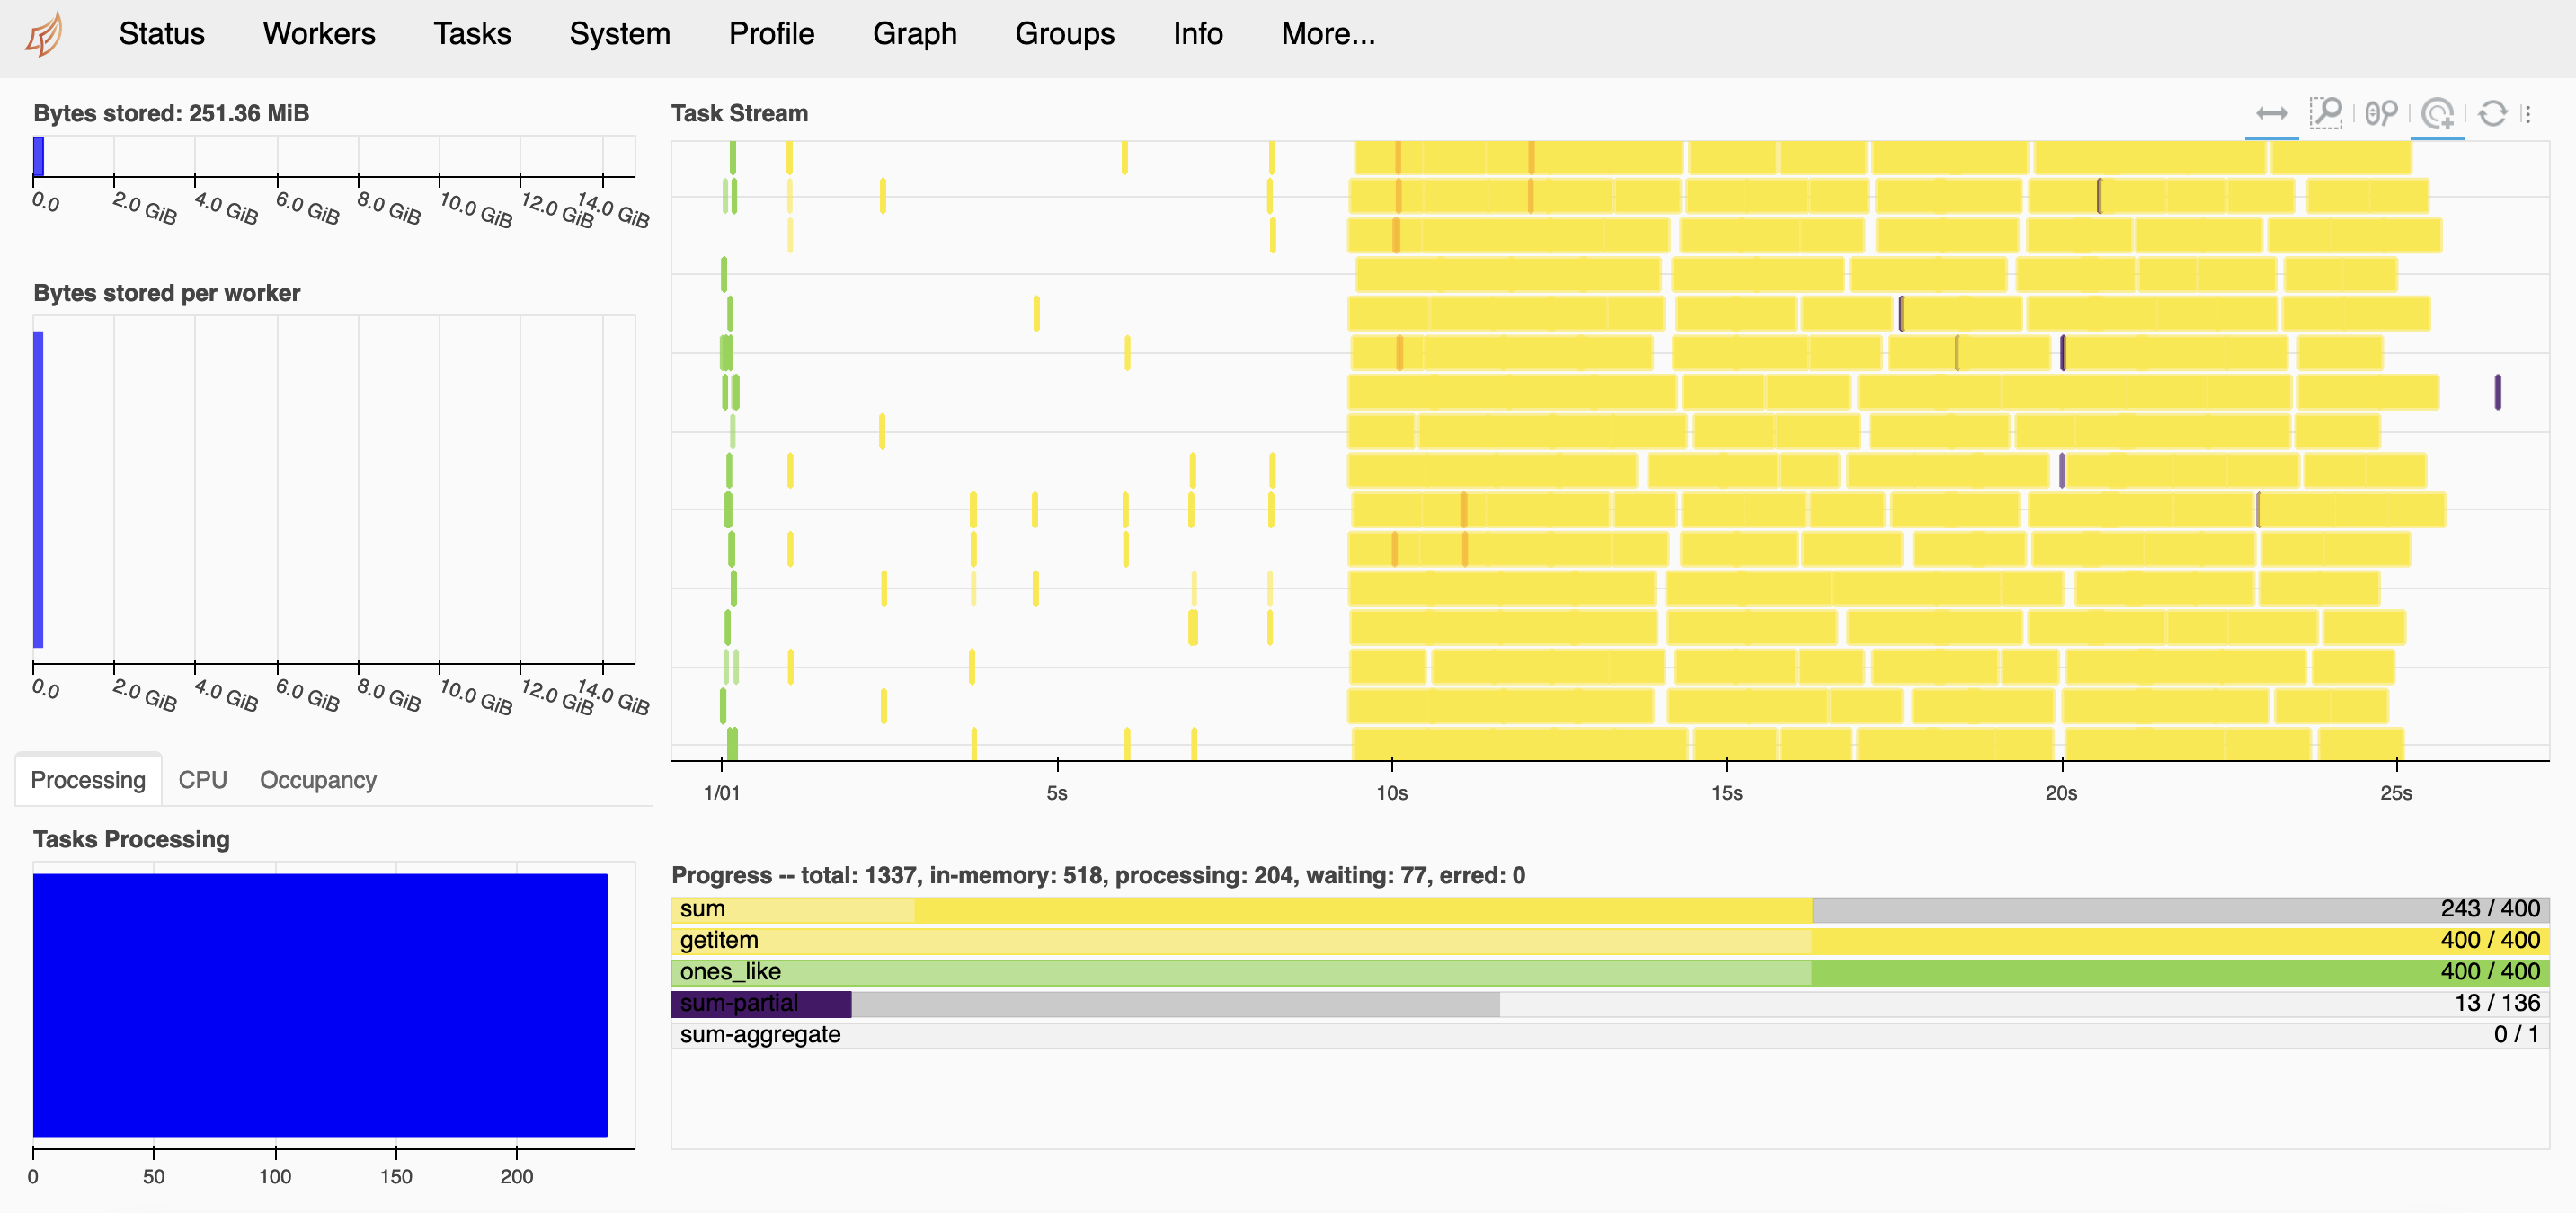Switch to the CPU tab

click(202, 780)
